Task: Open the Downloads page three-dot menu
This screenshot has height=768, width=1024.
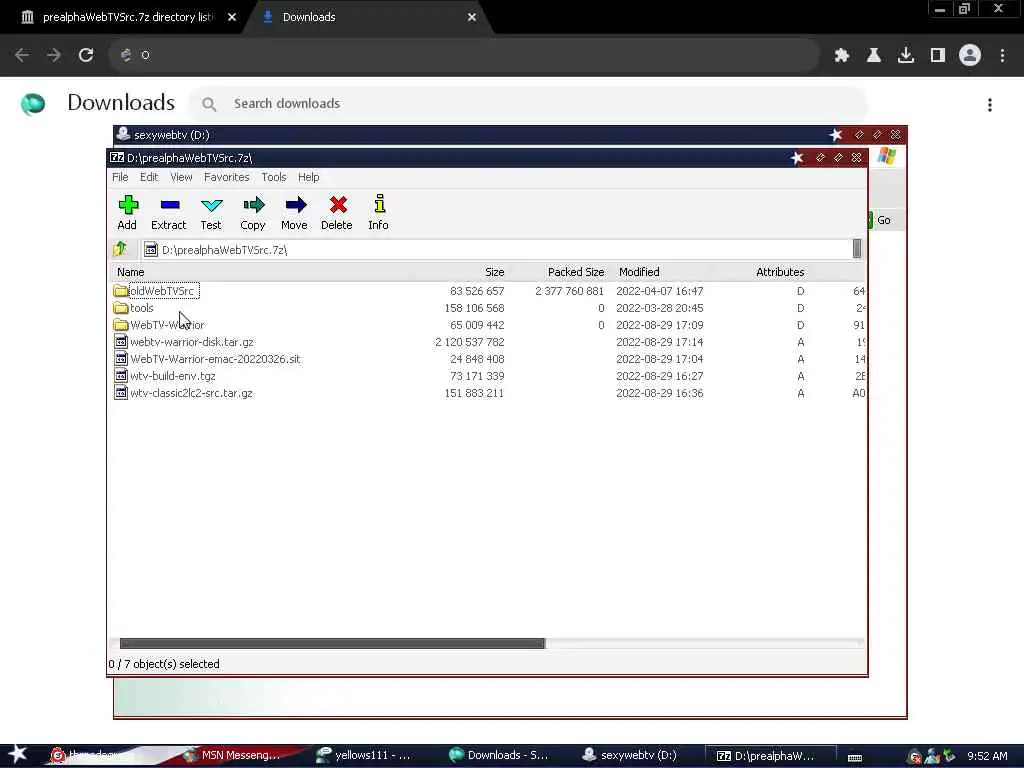Action: coord(989,104)
